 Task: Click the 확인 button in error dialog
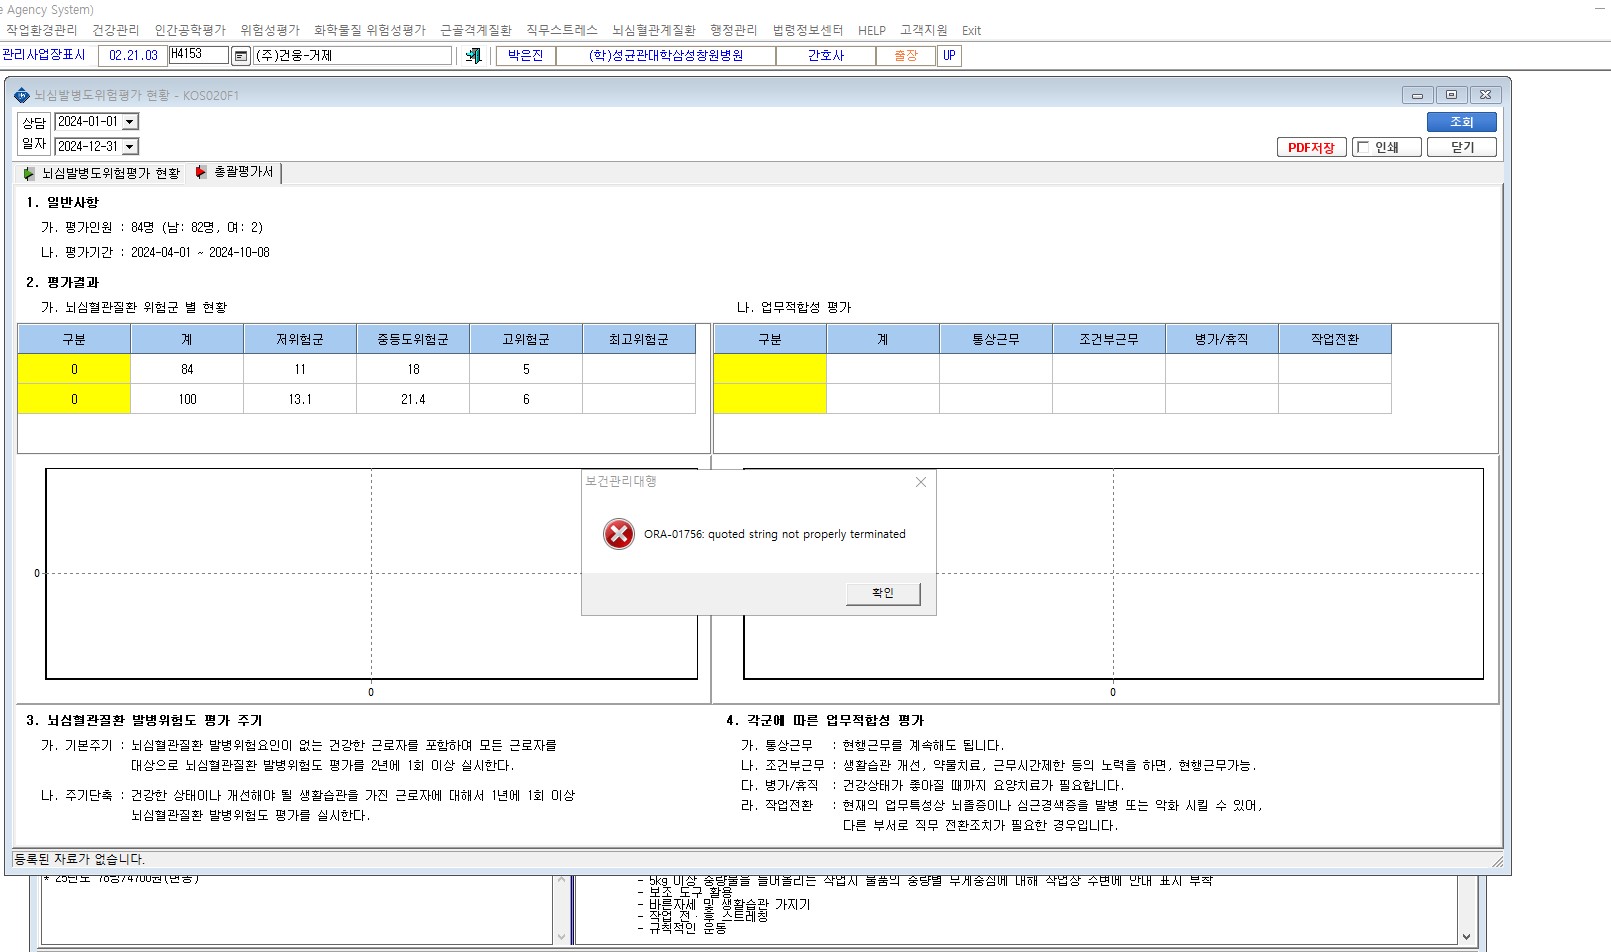883,593
